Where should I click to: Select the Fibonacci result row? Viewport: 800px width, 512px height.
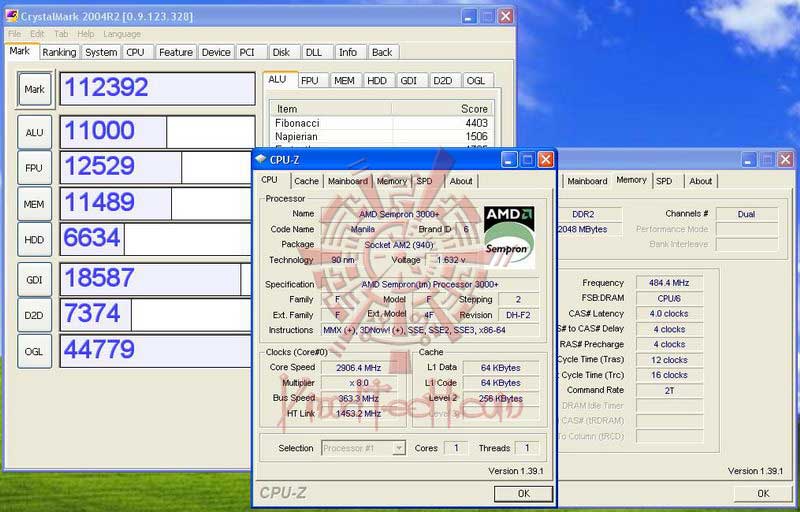click(381, 123)
